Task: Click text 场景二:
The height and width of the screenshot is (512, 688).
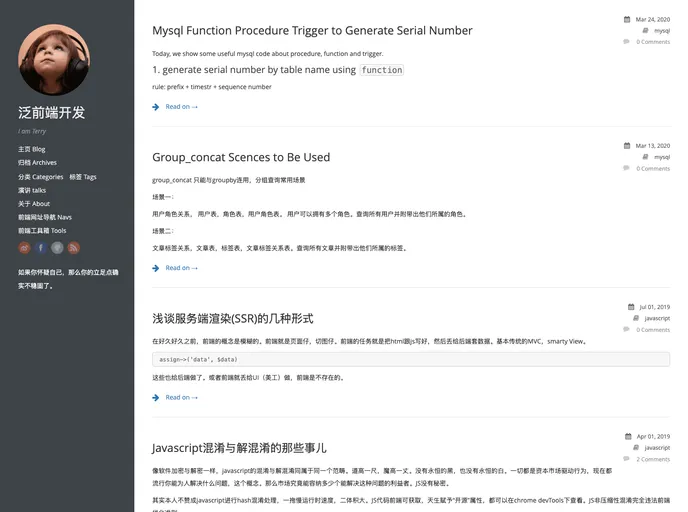Action: coord(163,231)
